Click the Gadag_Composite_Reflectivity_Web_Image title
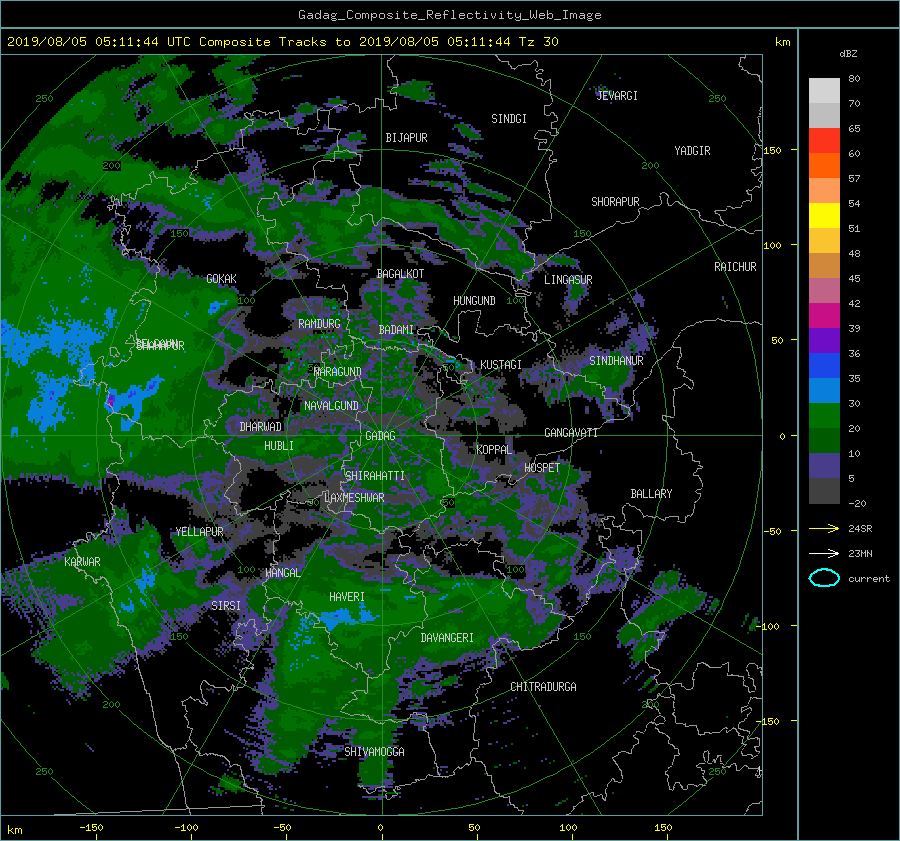 tap(449, 15)
